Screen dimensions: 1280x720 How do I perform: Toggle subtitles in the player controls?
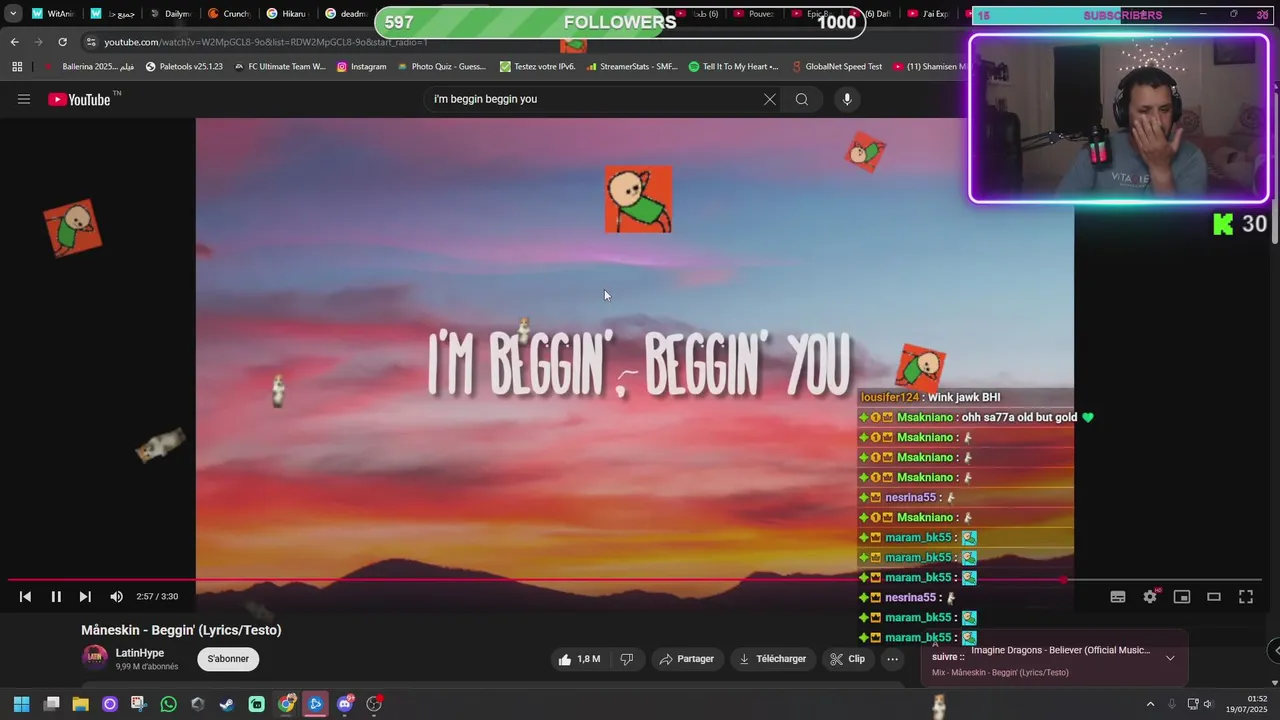click(x=1118, y=597)
